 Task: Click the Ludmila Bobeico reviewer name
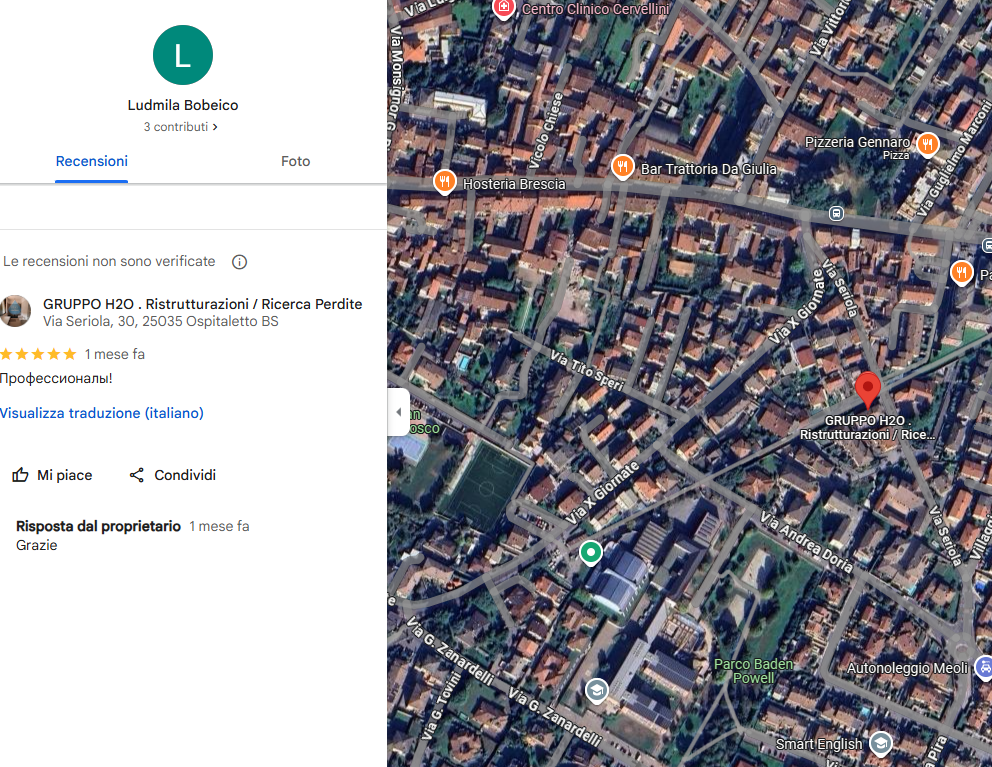[183, 105]
